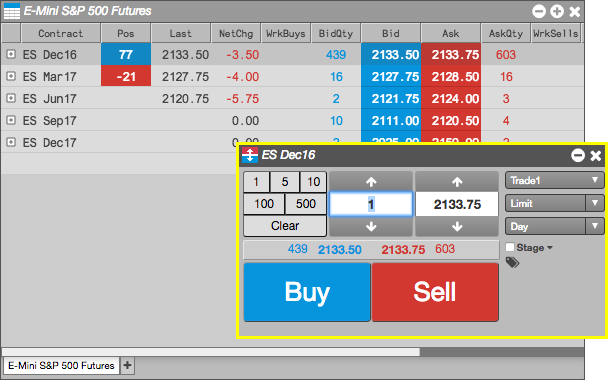Click the Clear quantity button
The height and width of the screenshot is (382, 611).
[285, 226]
